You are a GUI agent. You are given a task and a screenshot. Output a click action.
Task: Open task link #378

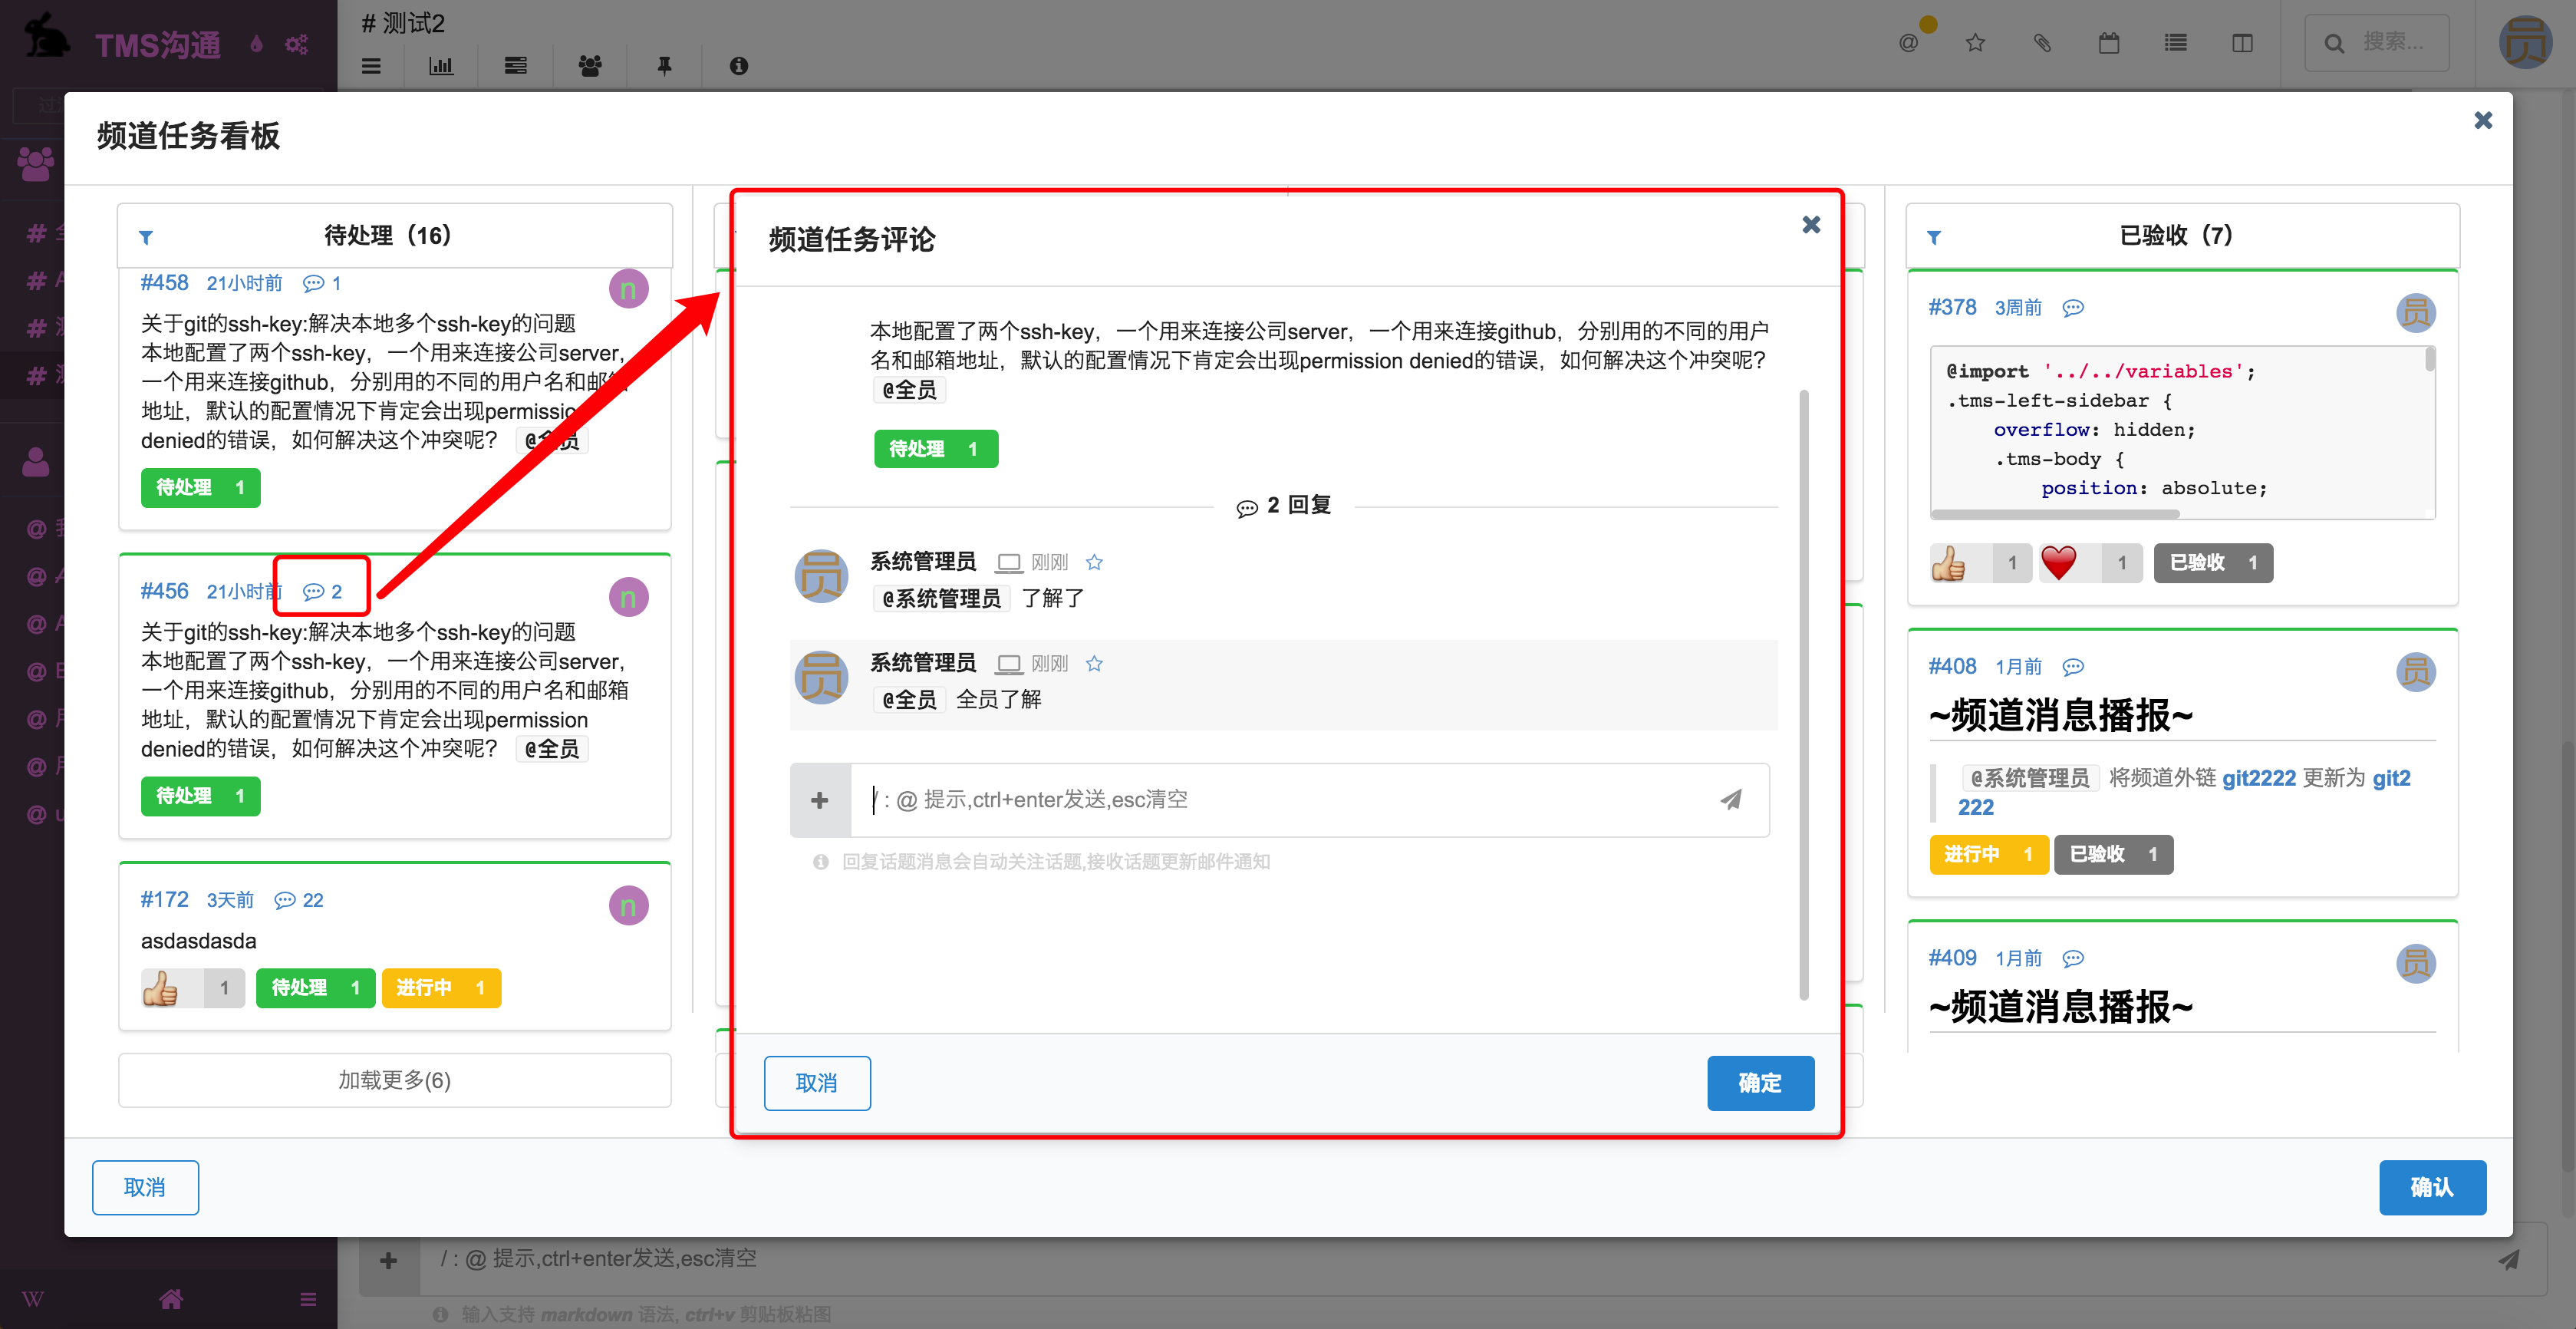click(x=1952, y=308)
